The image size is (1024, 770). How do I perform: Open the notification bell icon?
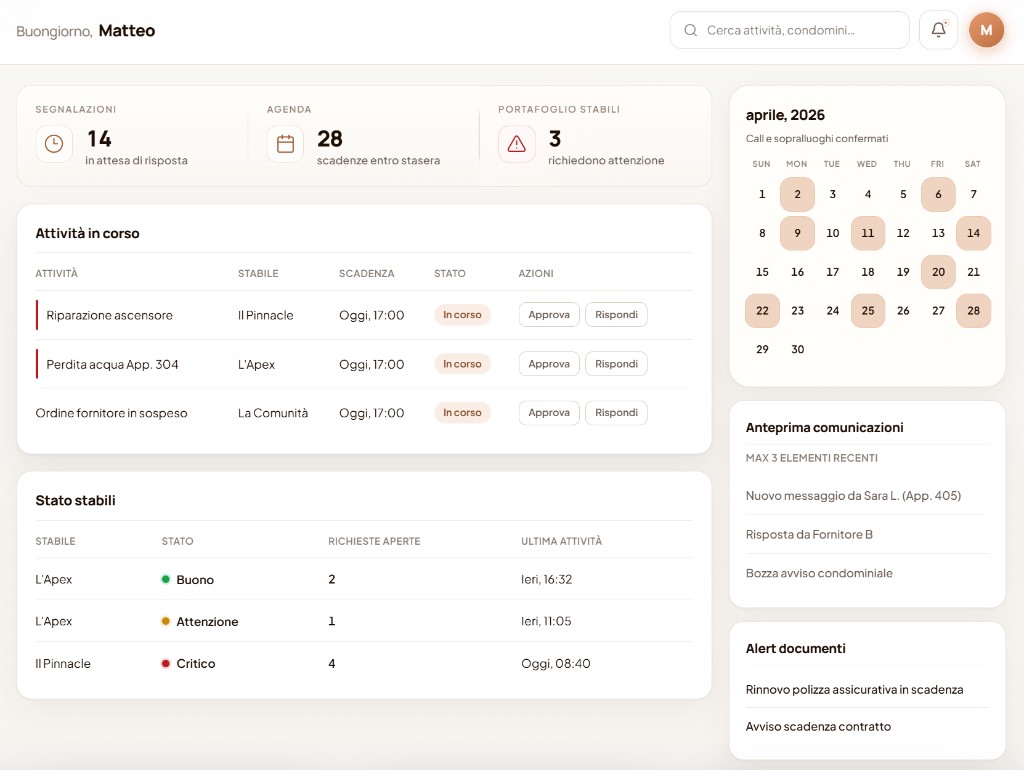pyautogui.click(x=938, y=29)
